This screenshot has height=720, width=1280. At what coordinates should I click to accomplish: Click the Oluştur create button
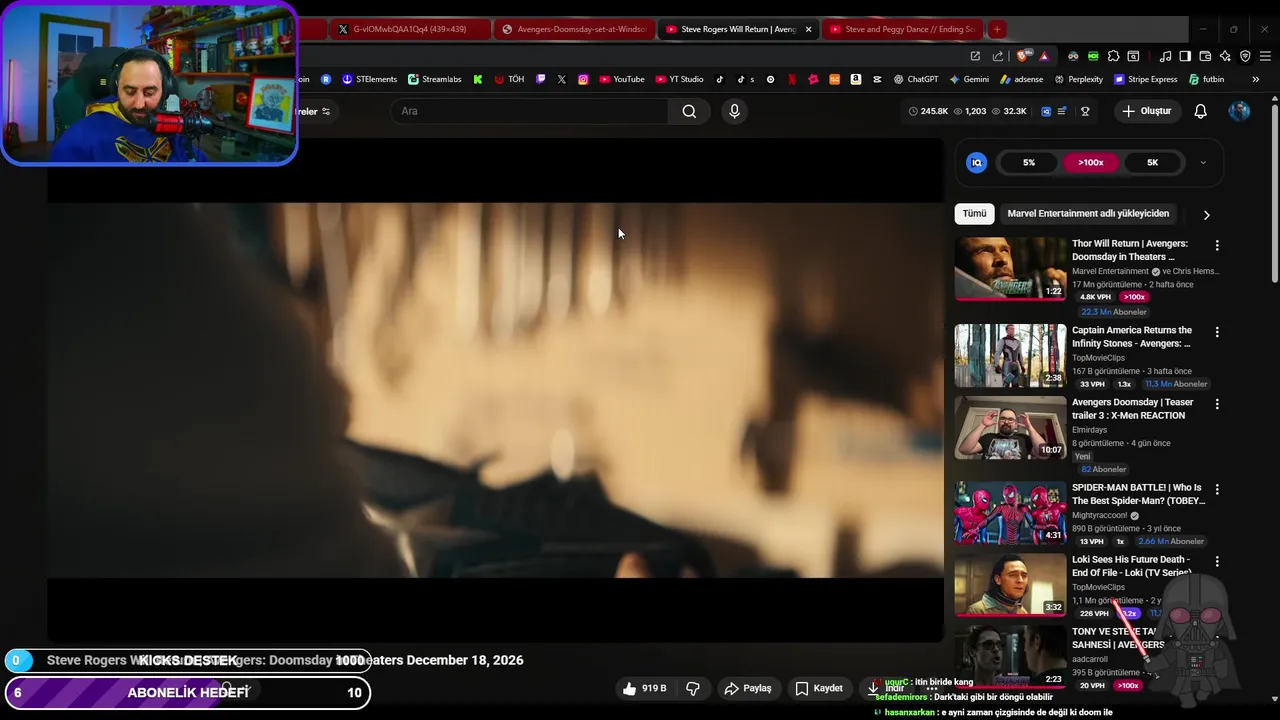tap(1146, 111)
